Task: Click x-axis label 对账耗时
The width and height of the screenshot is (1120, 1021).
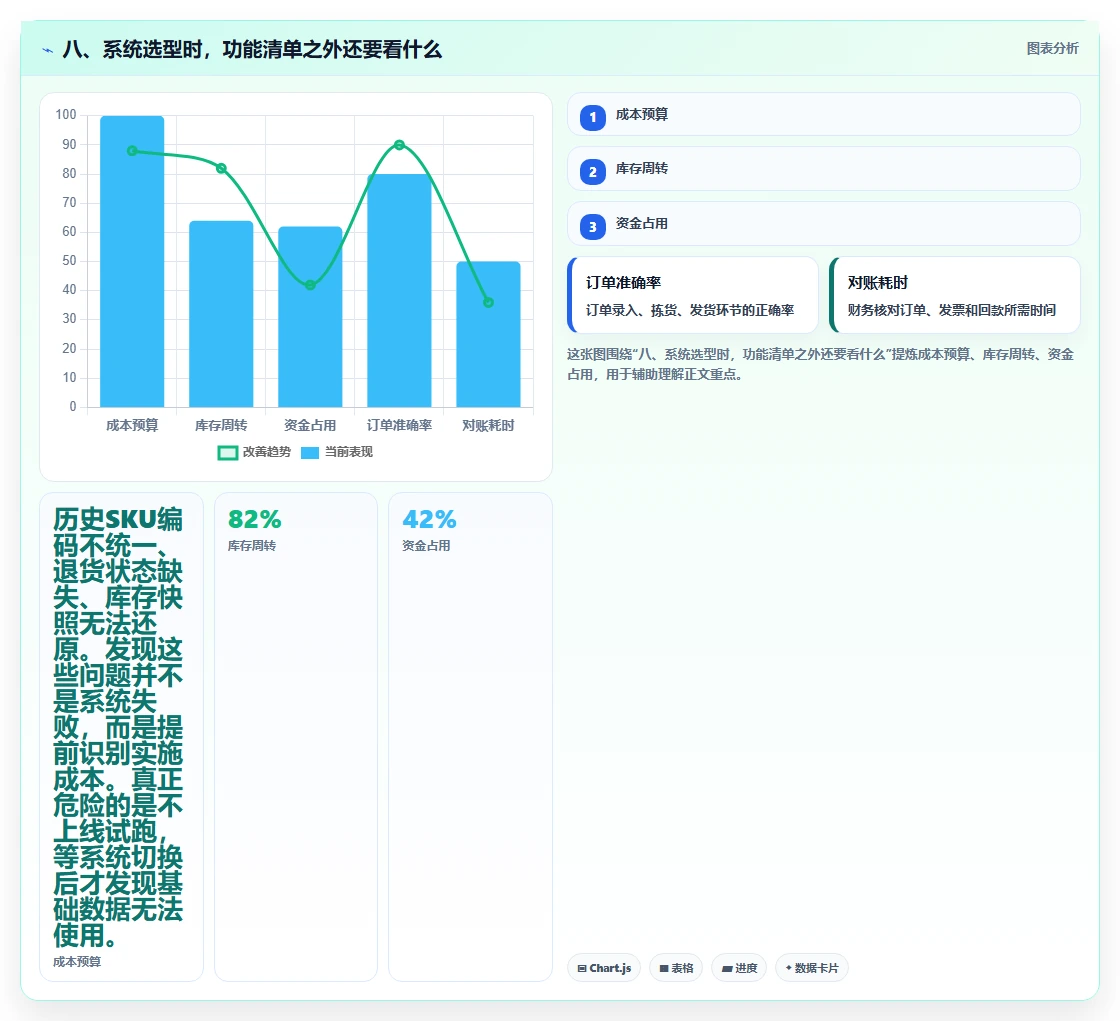Action: [489, 425]
